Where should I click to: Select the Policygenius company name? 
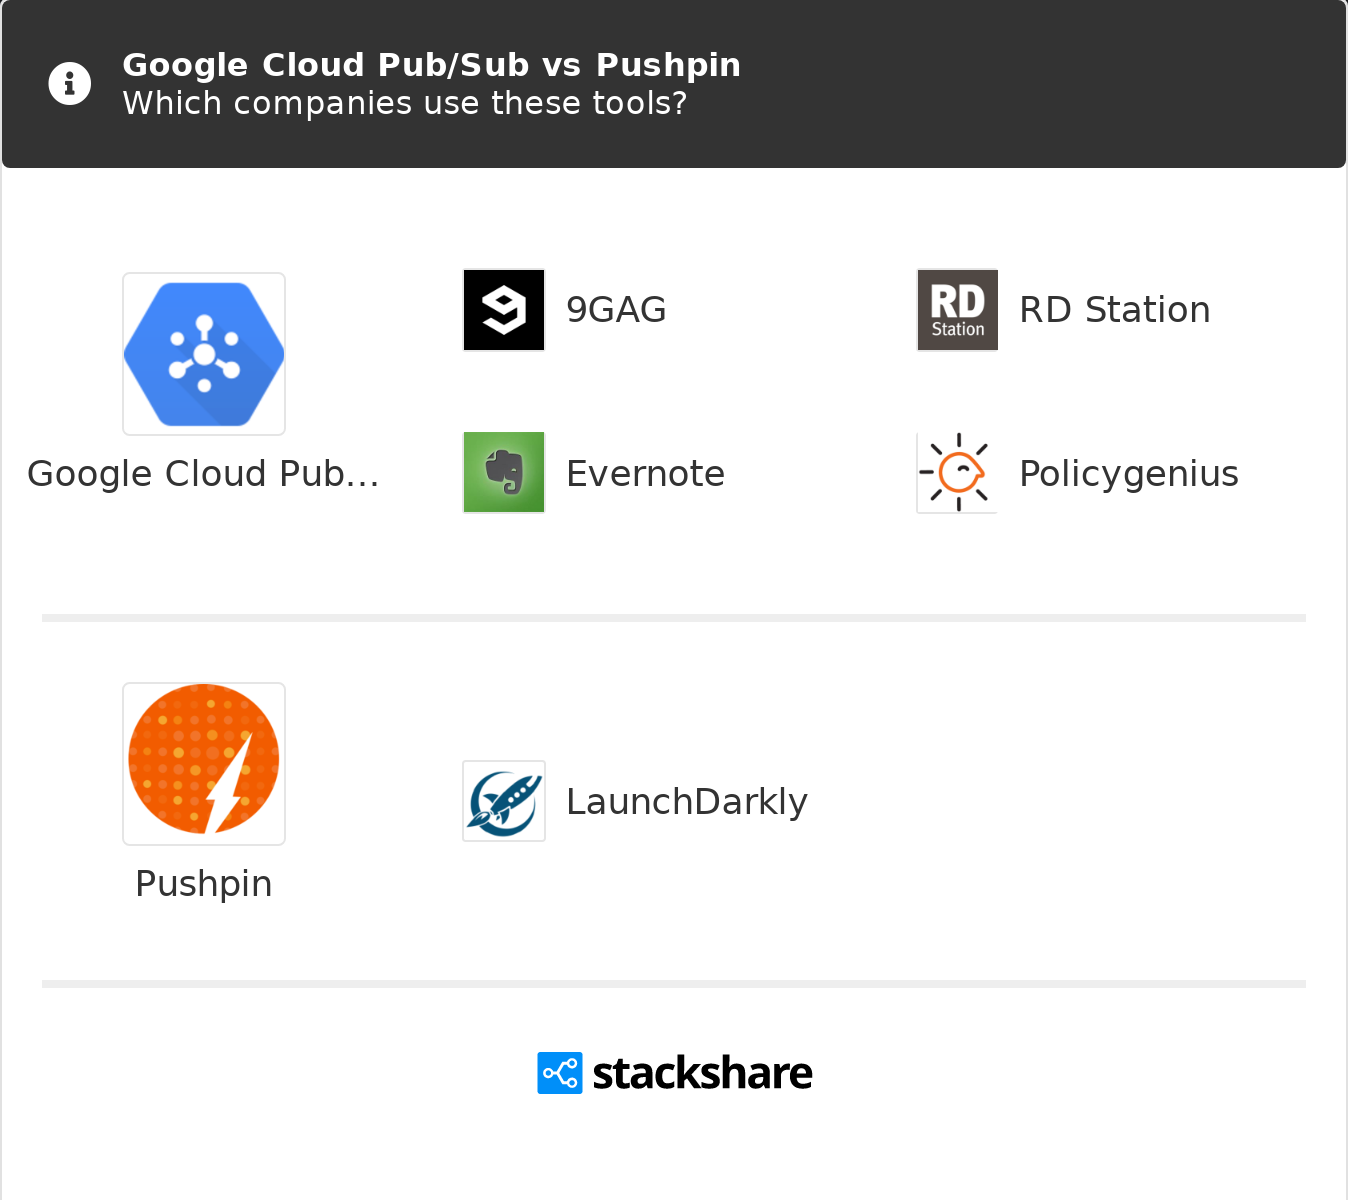click(1128, 474)
